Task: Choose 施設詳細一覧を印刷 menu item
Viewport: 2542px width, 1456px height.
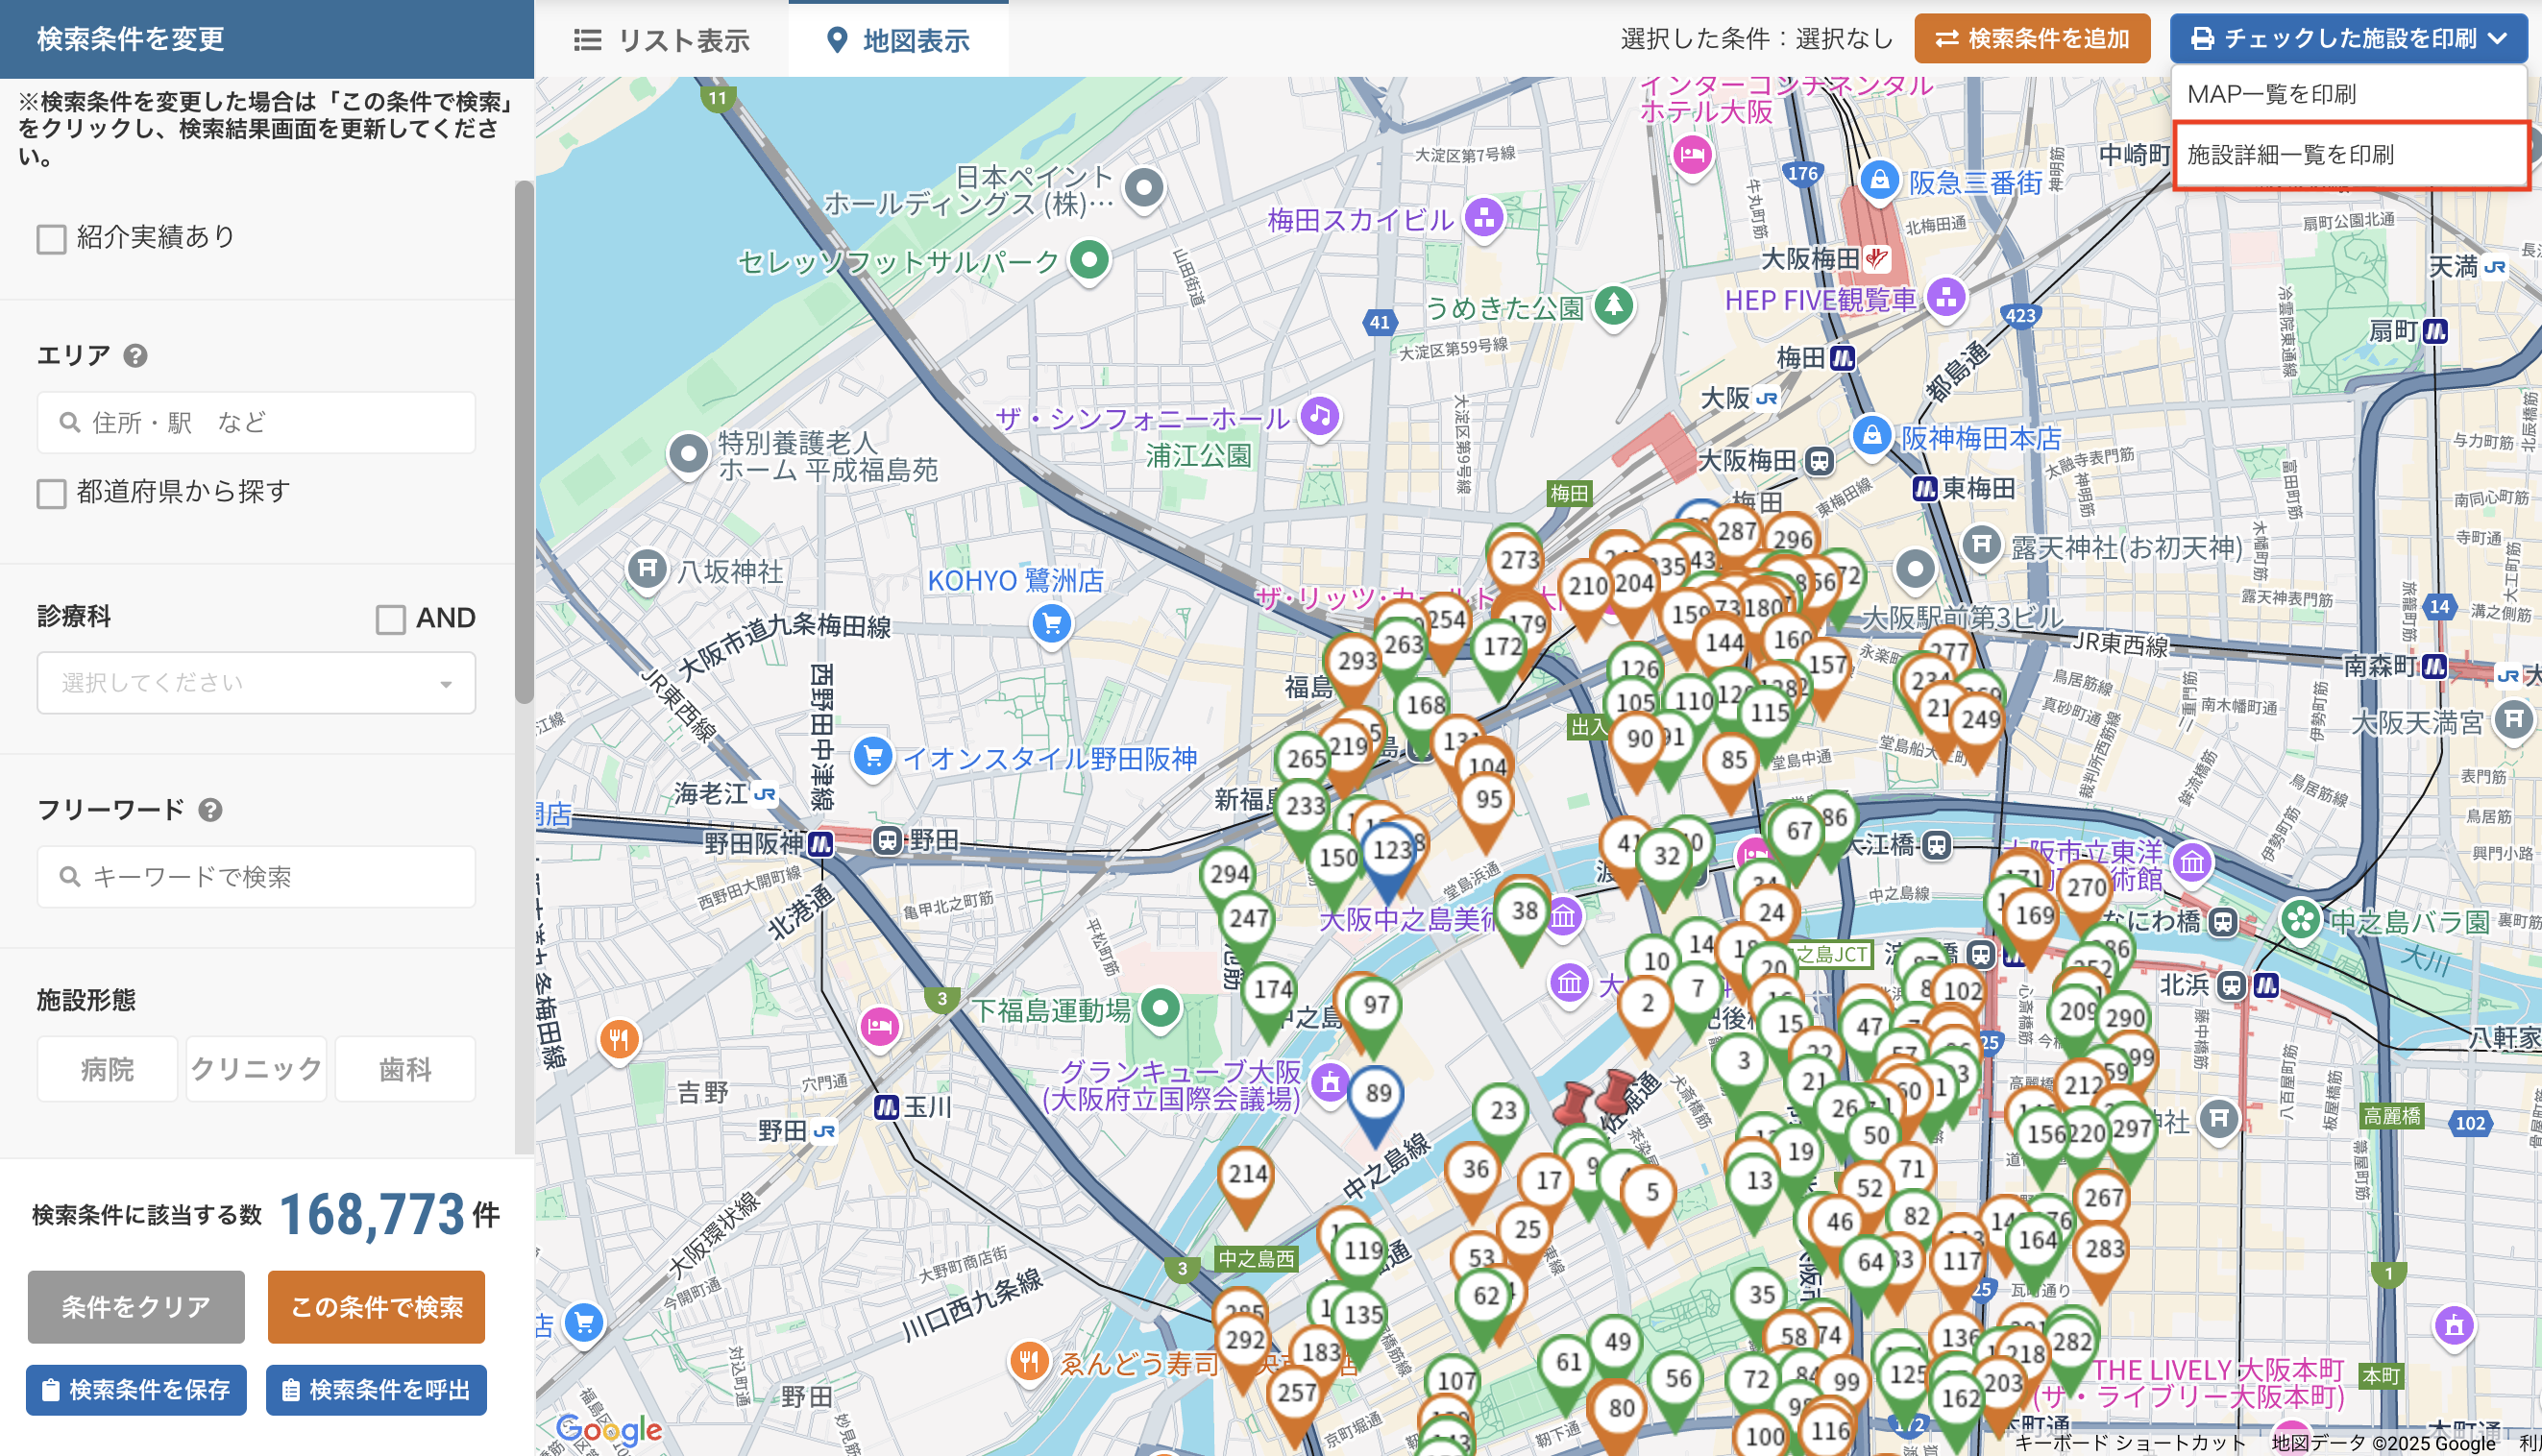Action: (2350, 155)
